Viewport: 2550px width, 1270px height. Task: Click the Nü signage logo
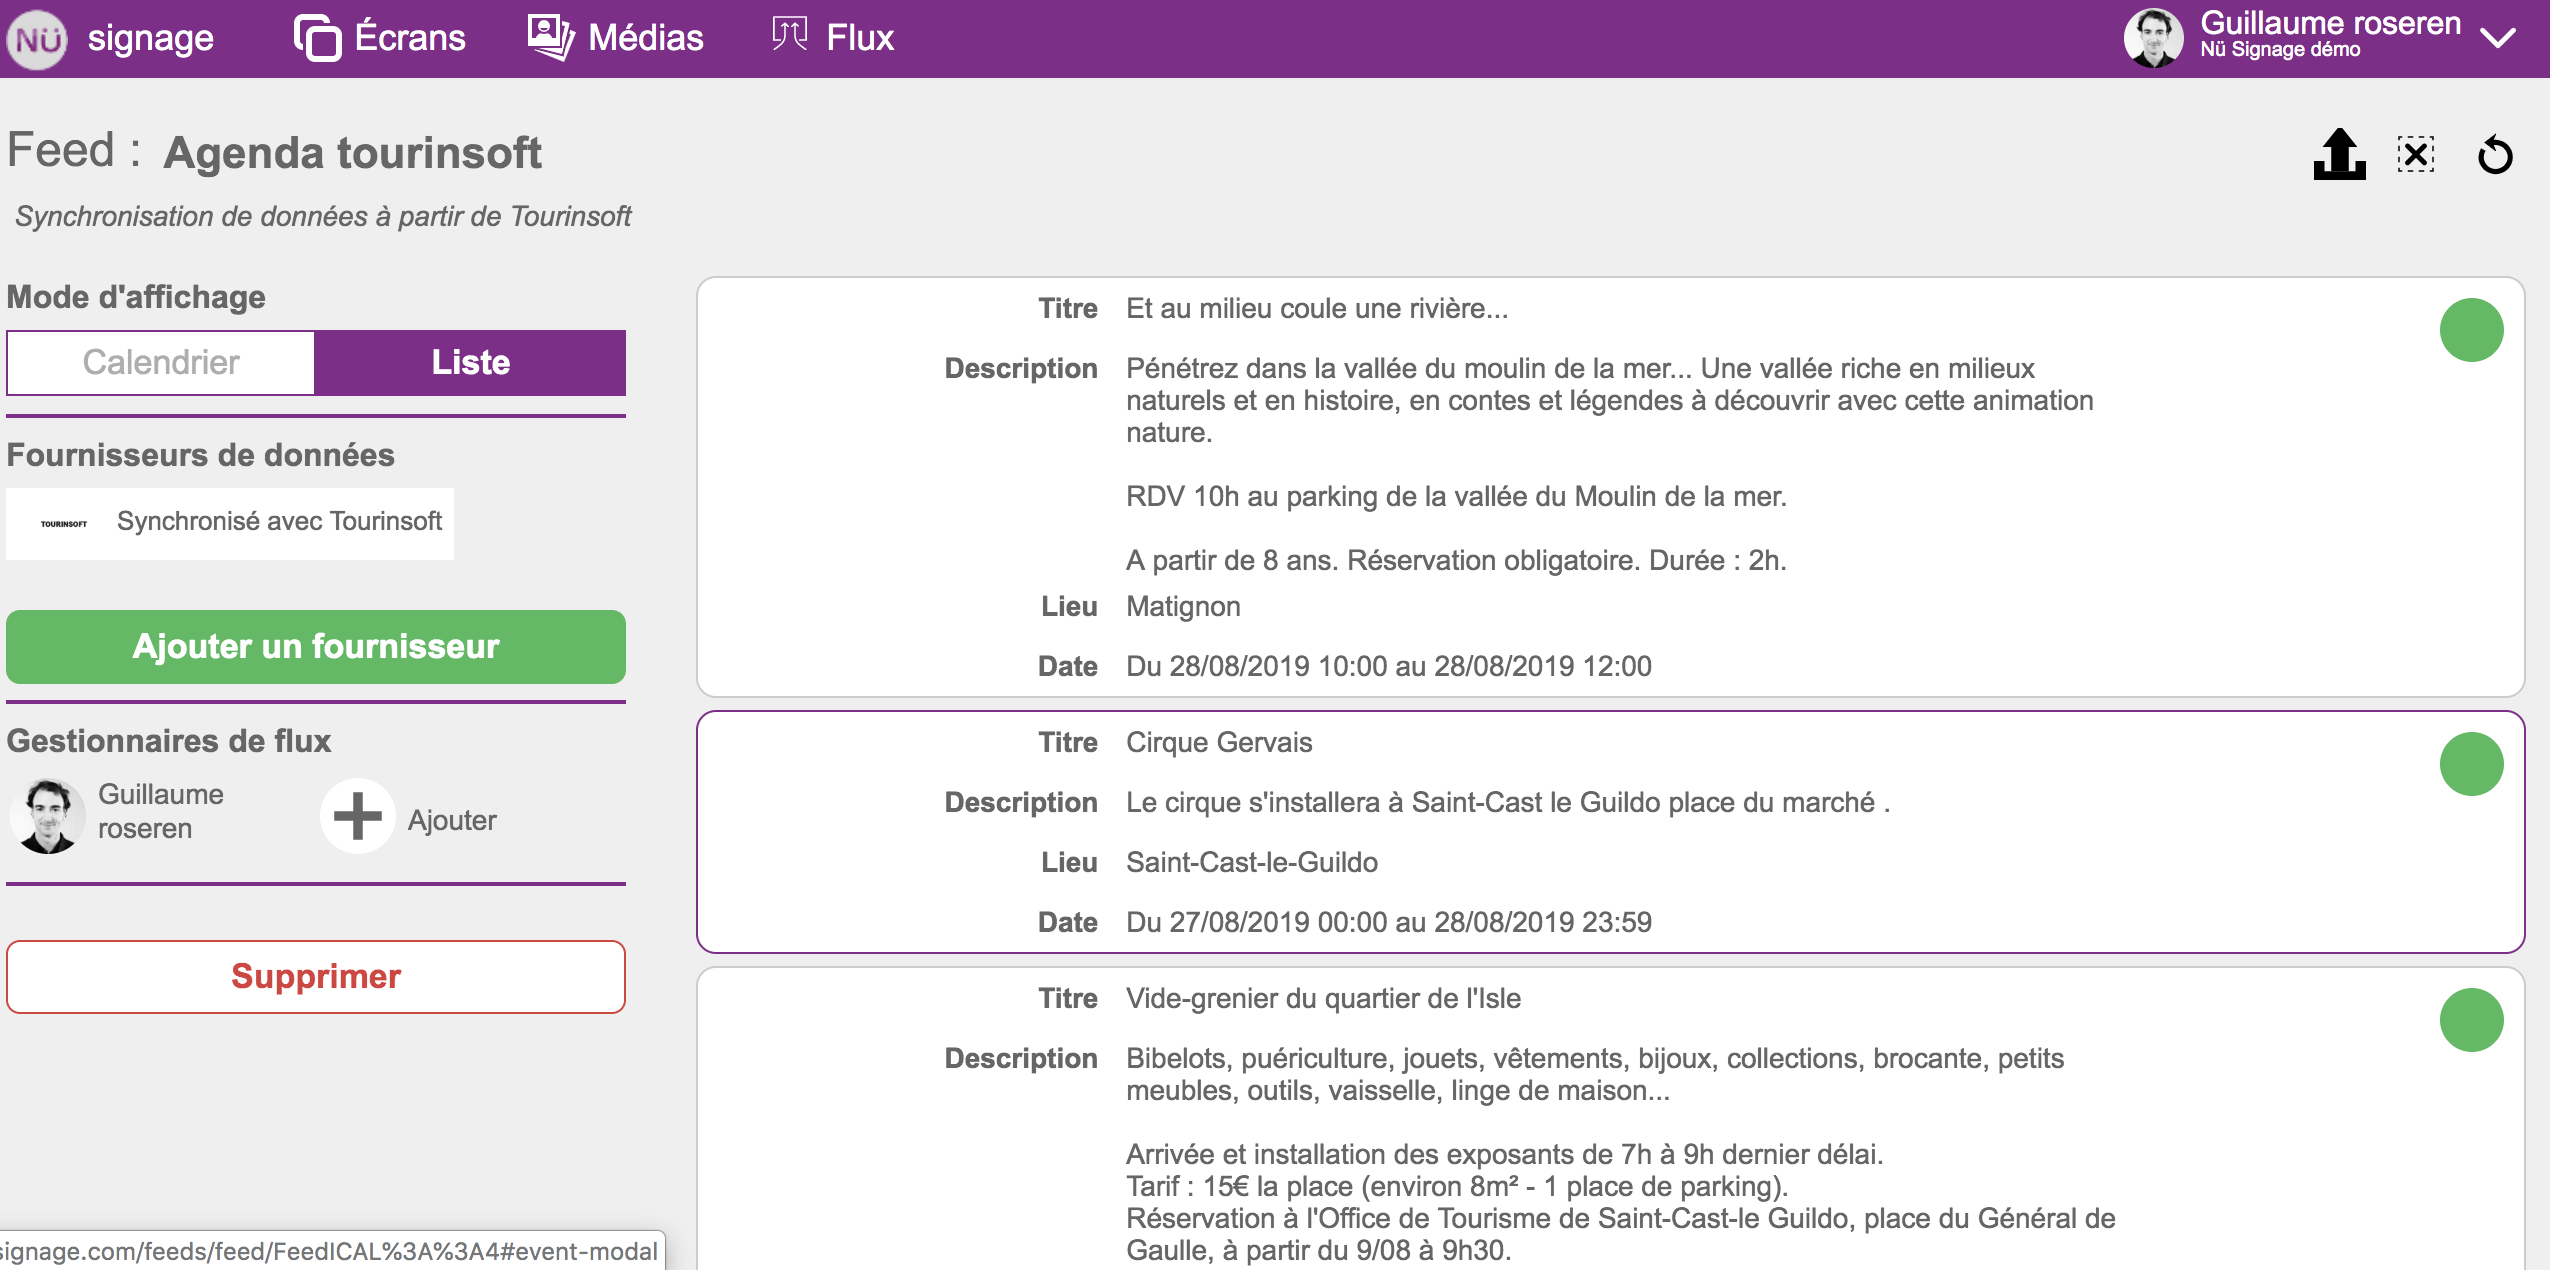click(x=38, y=39)
